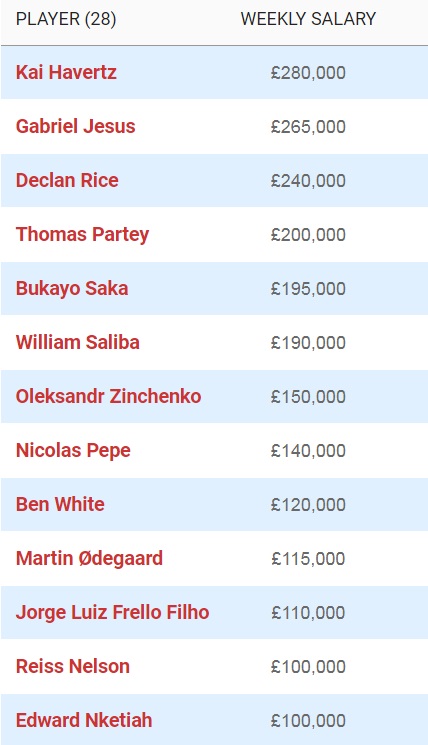Click the £240,000 salary value
Viewport: 428px width, 745px height.
[x=308, y=181]
